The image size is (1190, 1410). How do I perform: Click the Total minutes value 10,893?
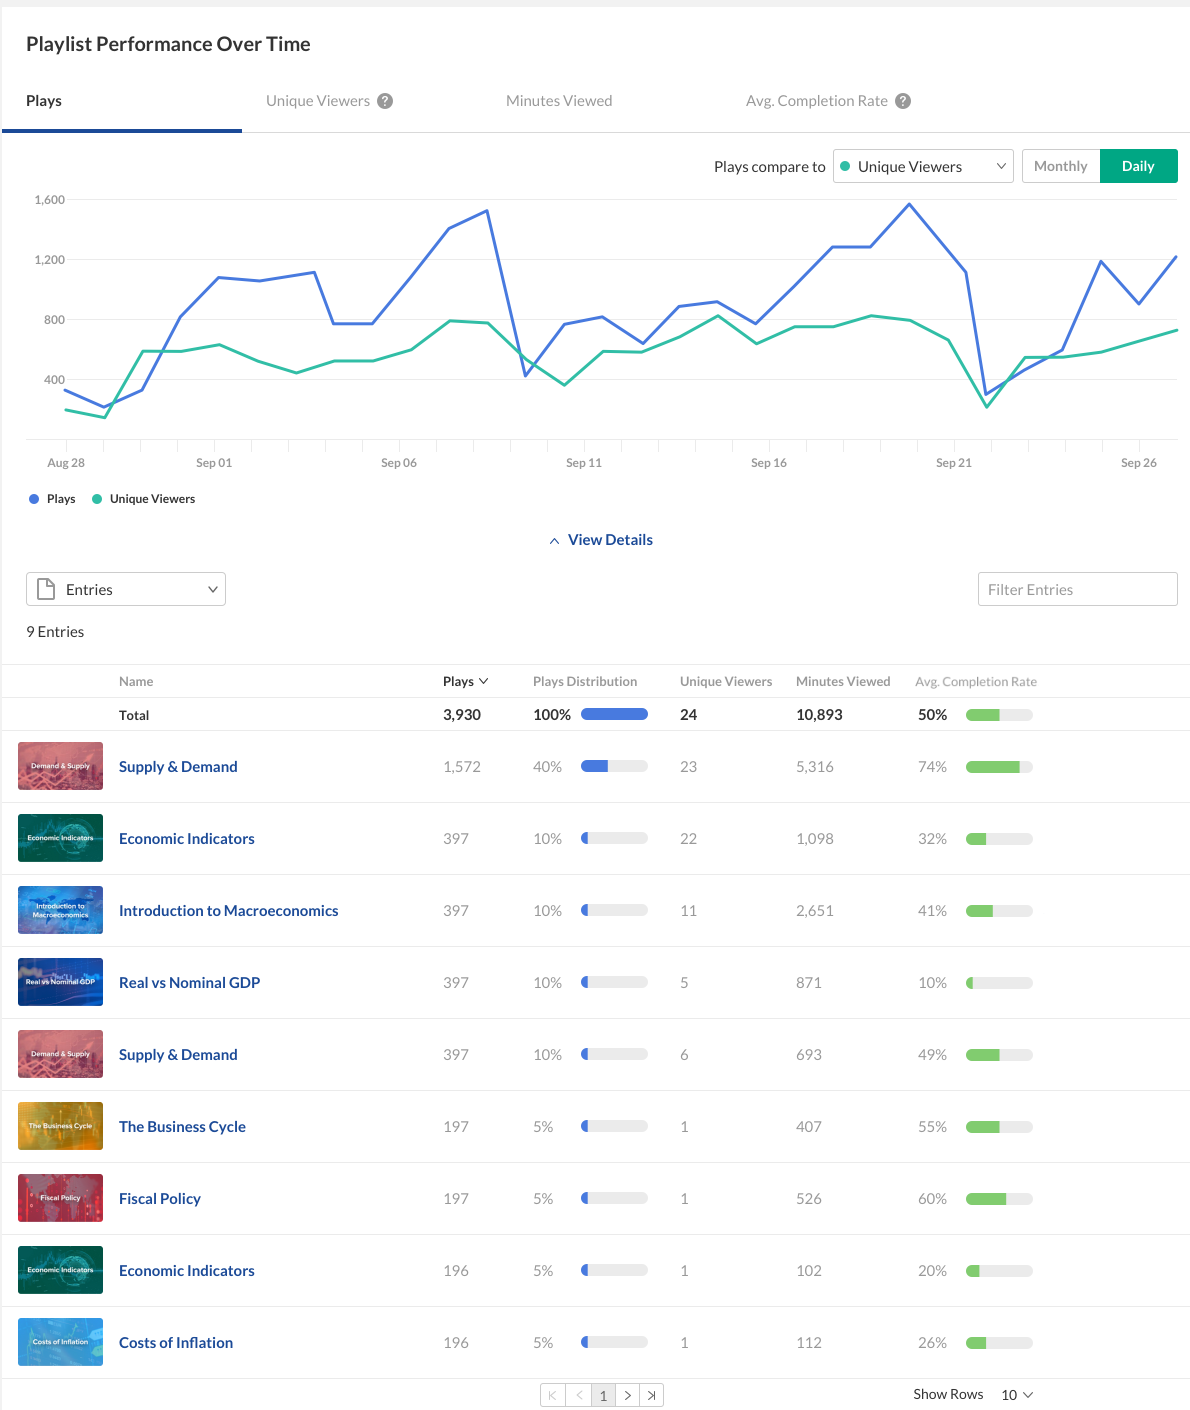[x=819, y=715]
